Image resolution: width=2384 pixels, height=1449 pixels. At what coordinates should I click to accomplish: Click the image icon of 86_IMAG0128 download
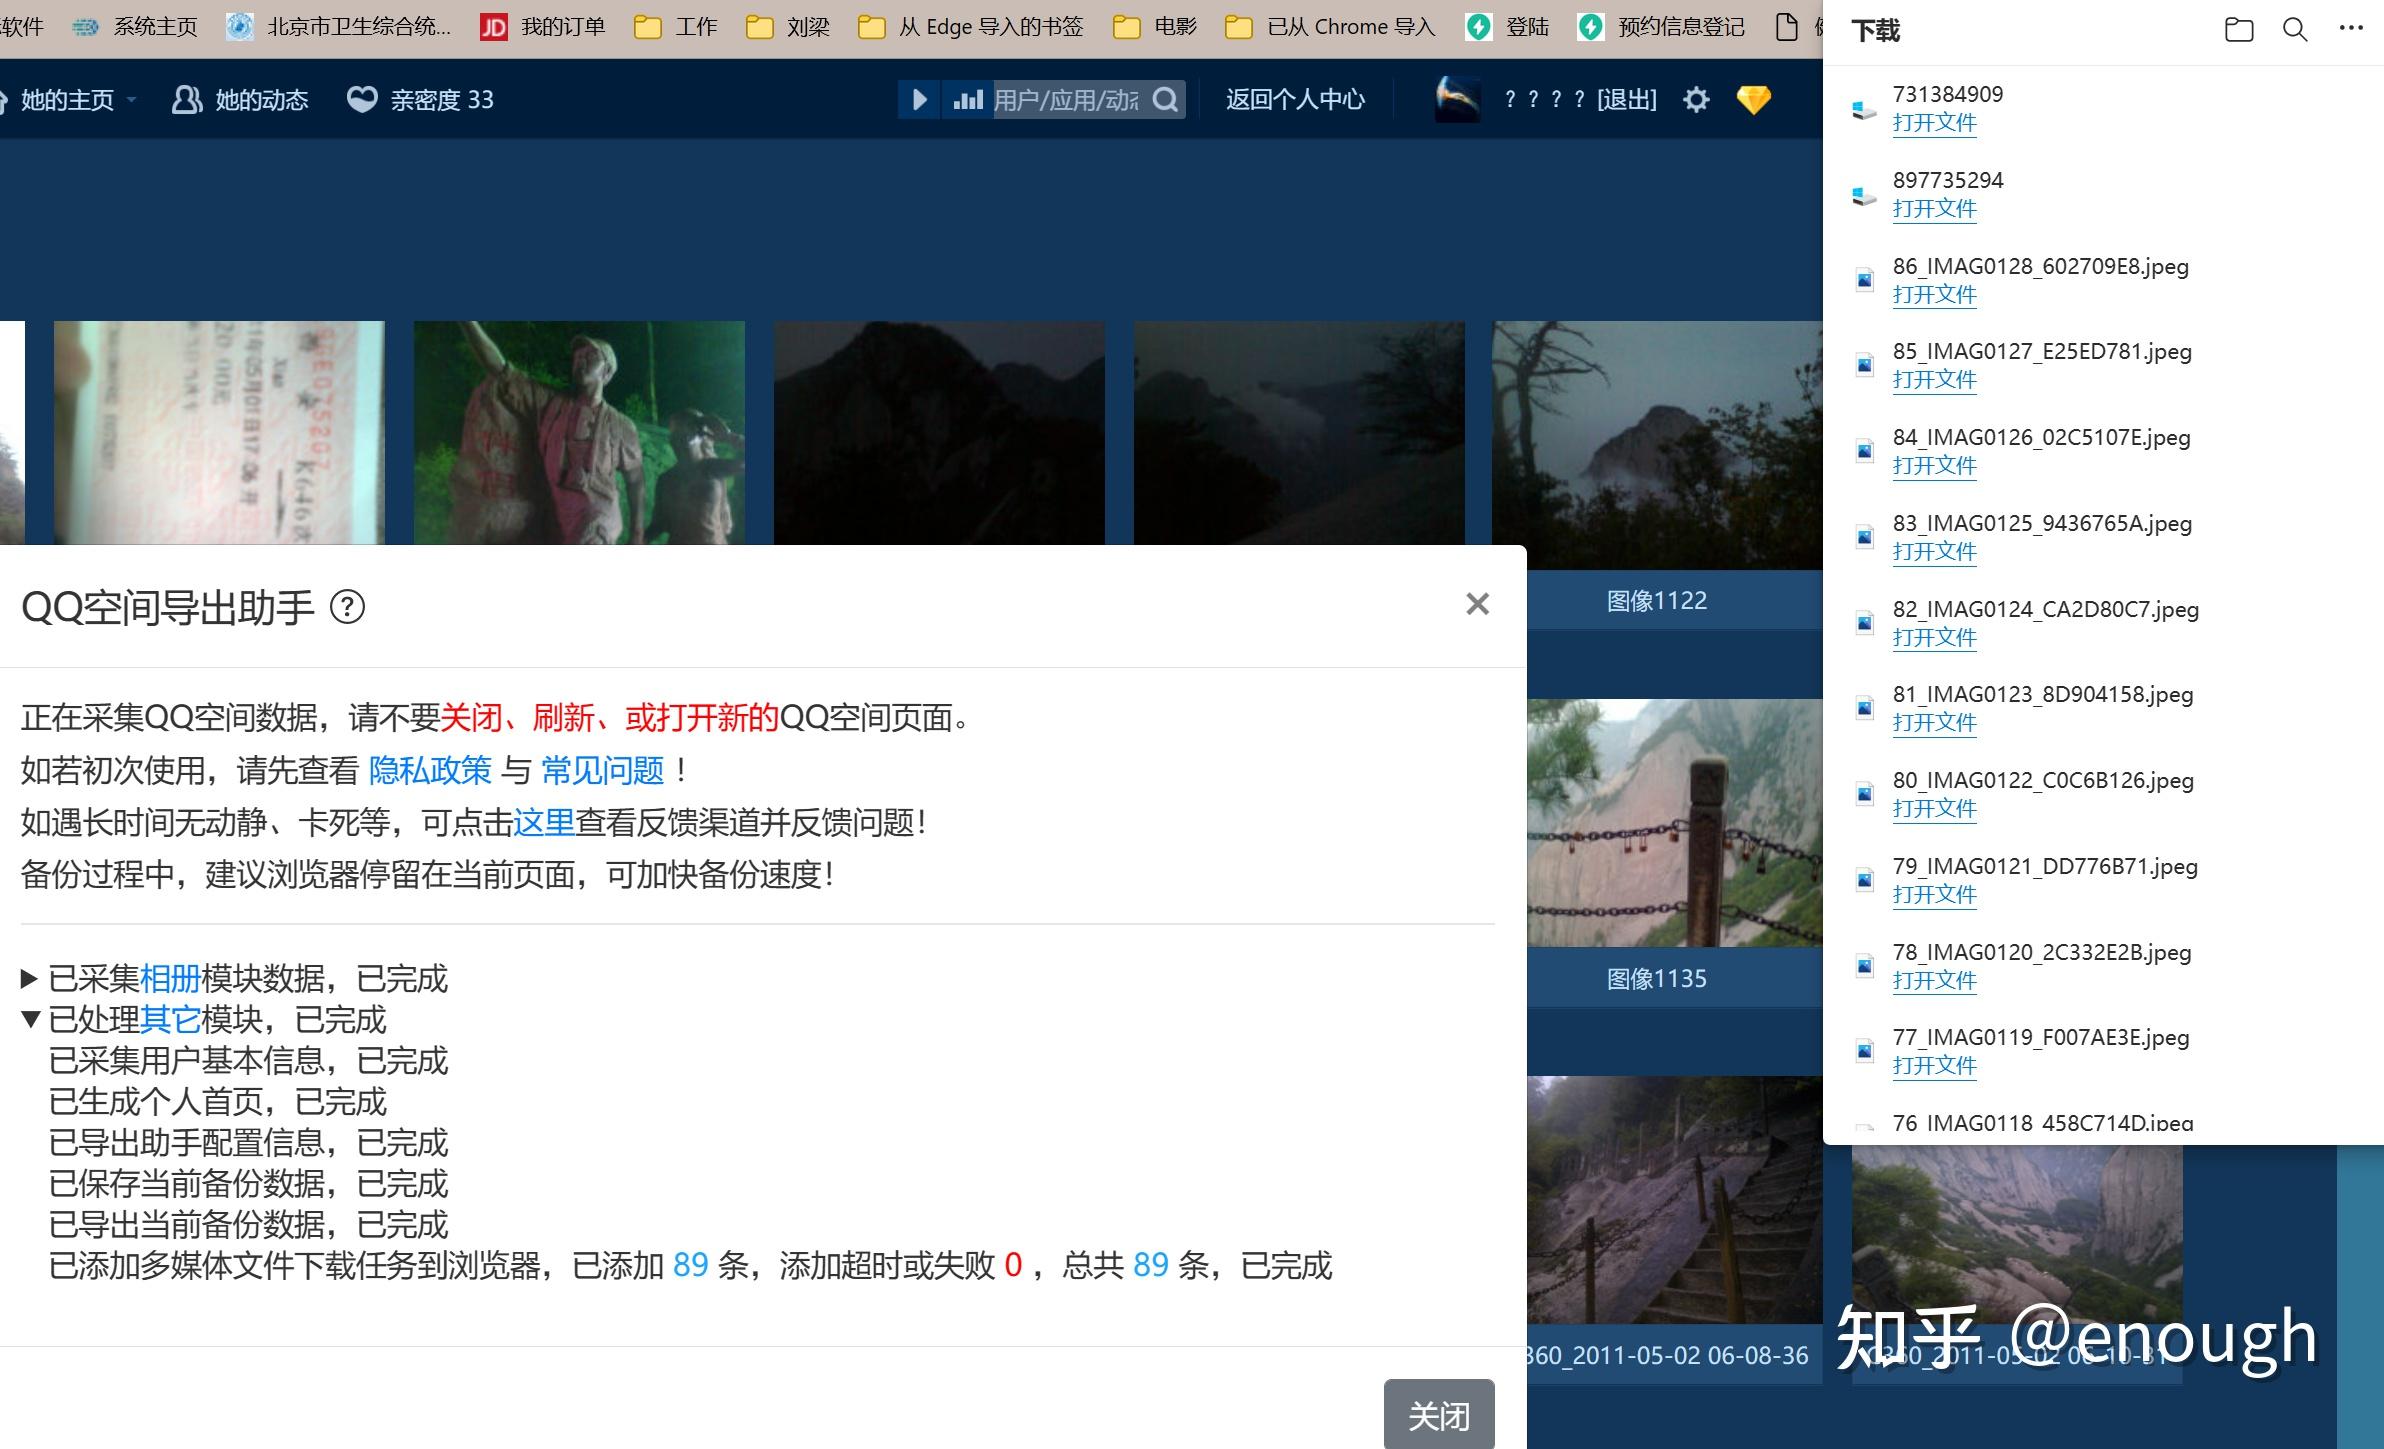[x=1864, y=280]
